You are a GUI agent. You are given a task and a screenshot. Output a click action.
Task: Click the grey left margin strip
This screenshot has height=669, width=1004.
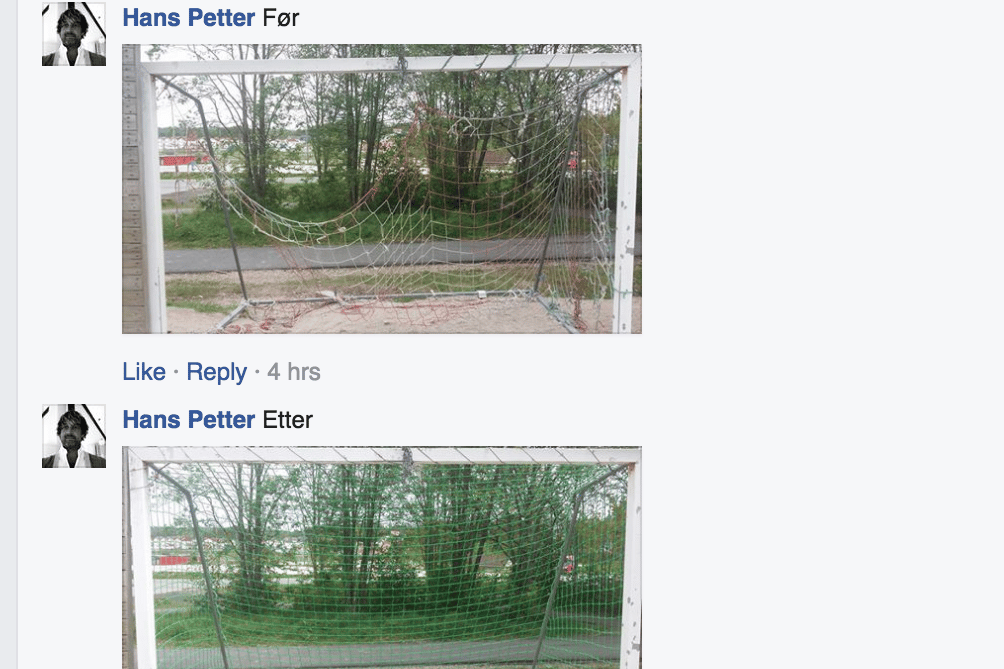(x=9, y=334)
